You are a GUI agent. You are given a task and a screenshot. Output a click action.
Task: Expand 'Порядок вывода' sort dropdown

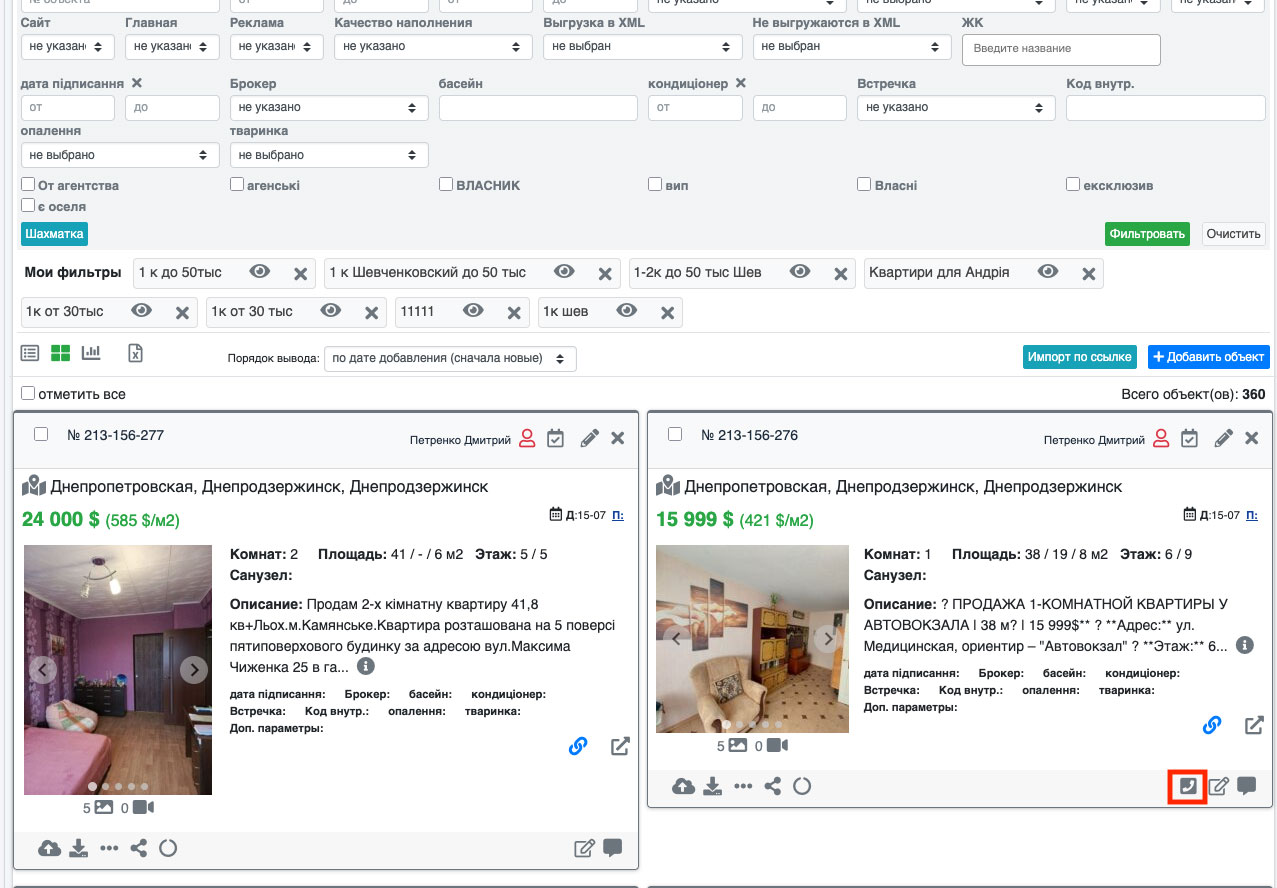450,358
